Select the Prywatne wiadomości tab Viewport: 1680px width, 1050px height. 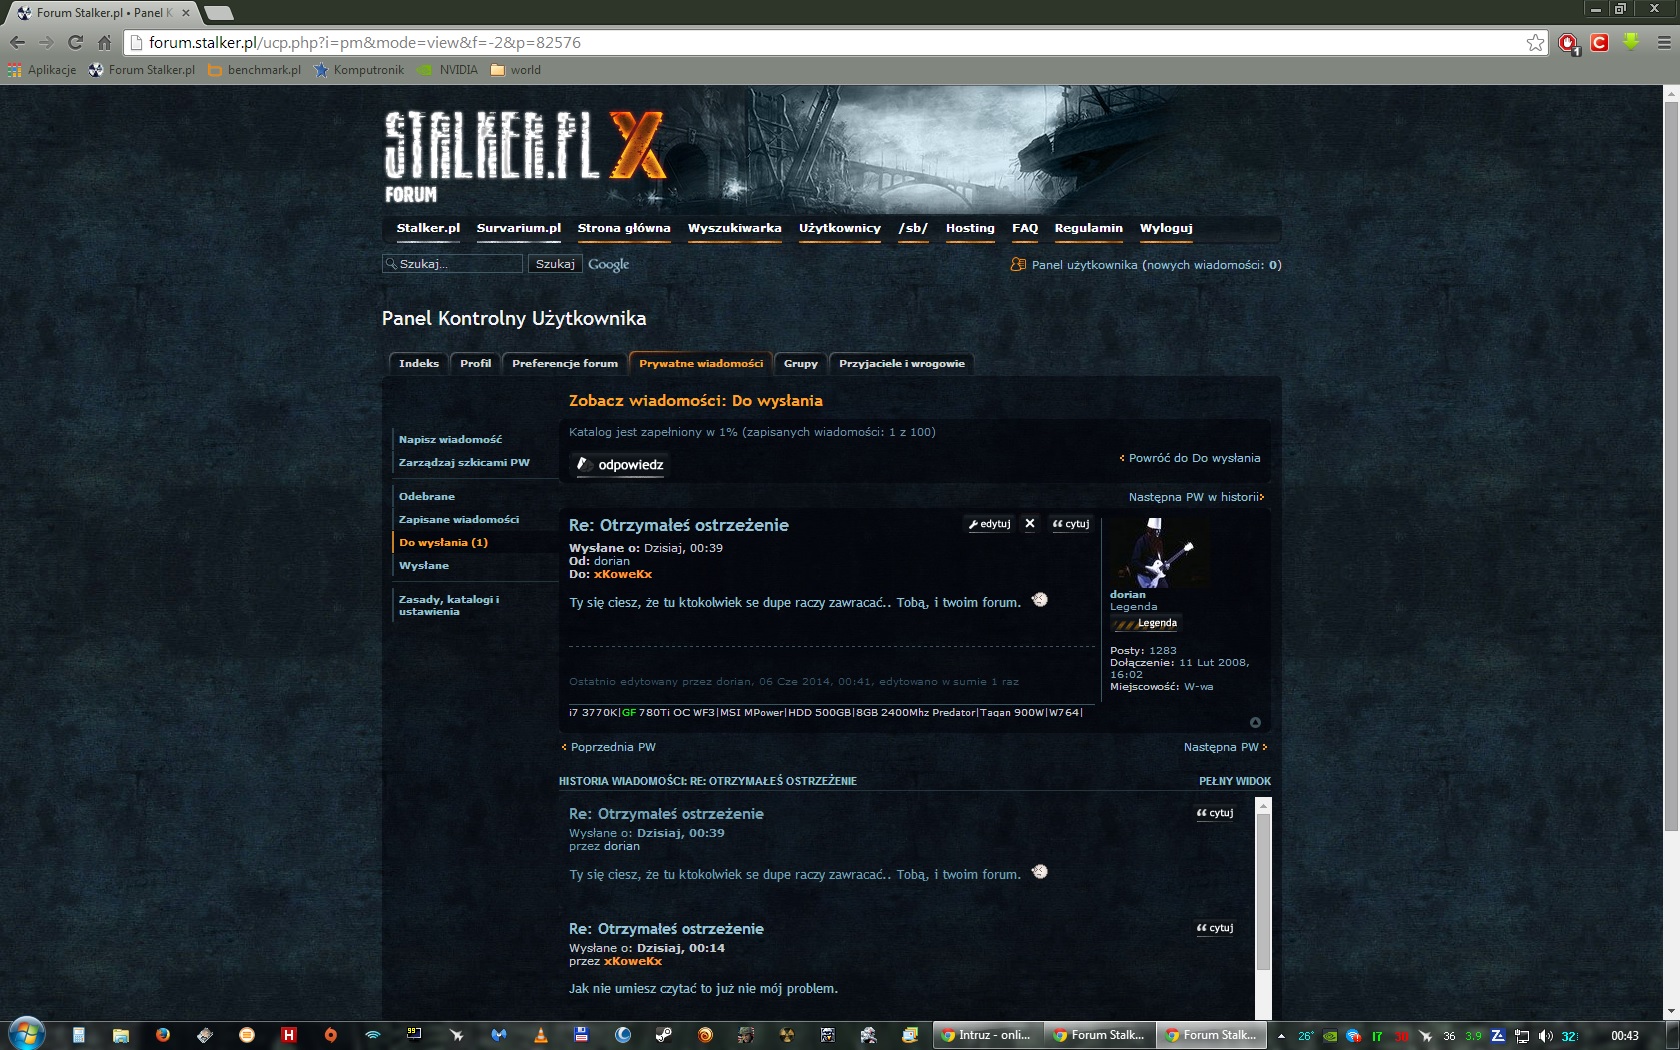pos(701,364)
